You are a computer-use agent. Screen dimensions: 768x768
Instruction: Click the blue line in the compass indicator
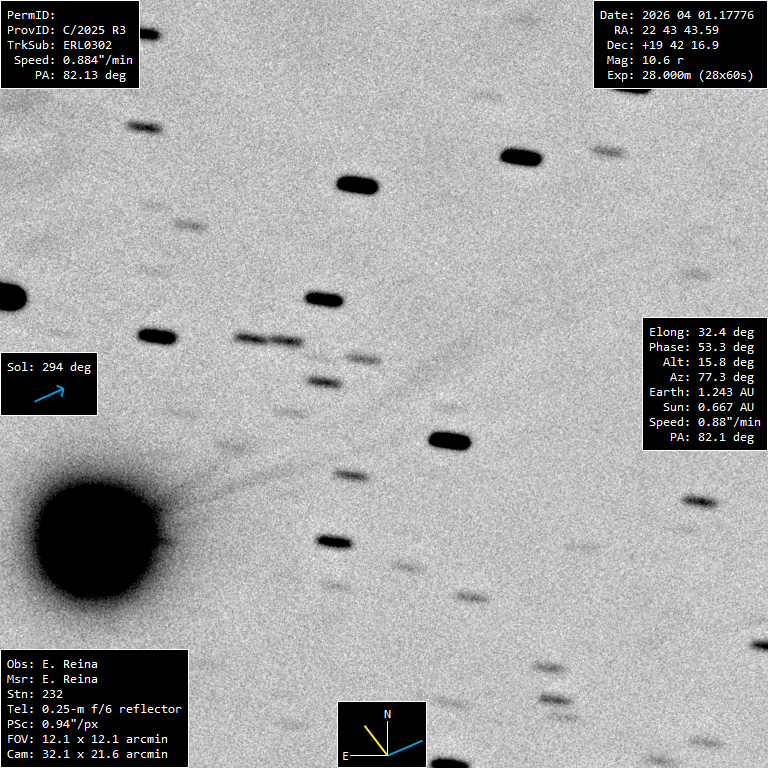(x=407, y=747)
